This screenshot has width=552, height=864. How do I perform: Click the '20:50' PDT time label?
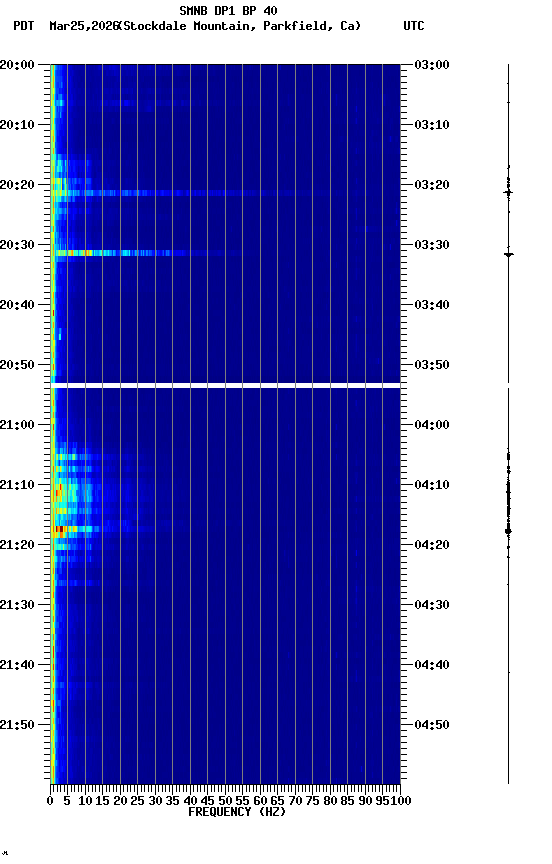coord(17,365)
